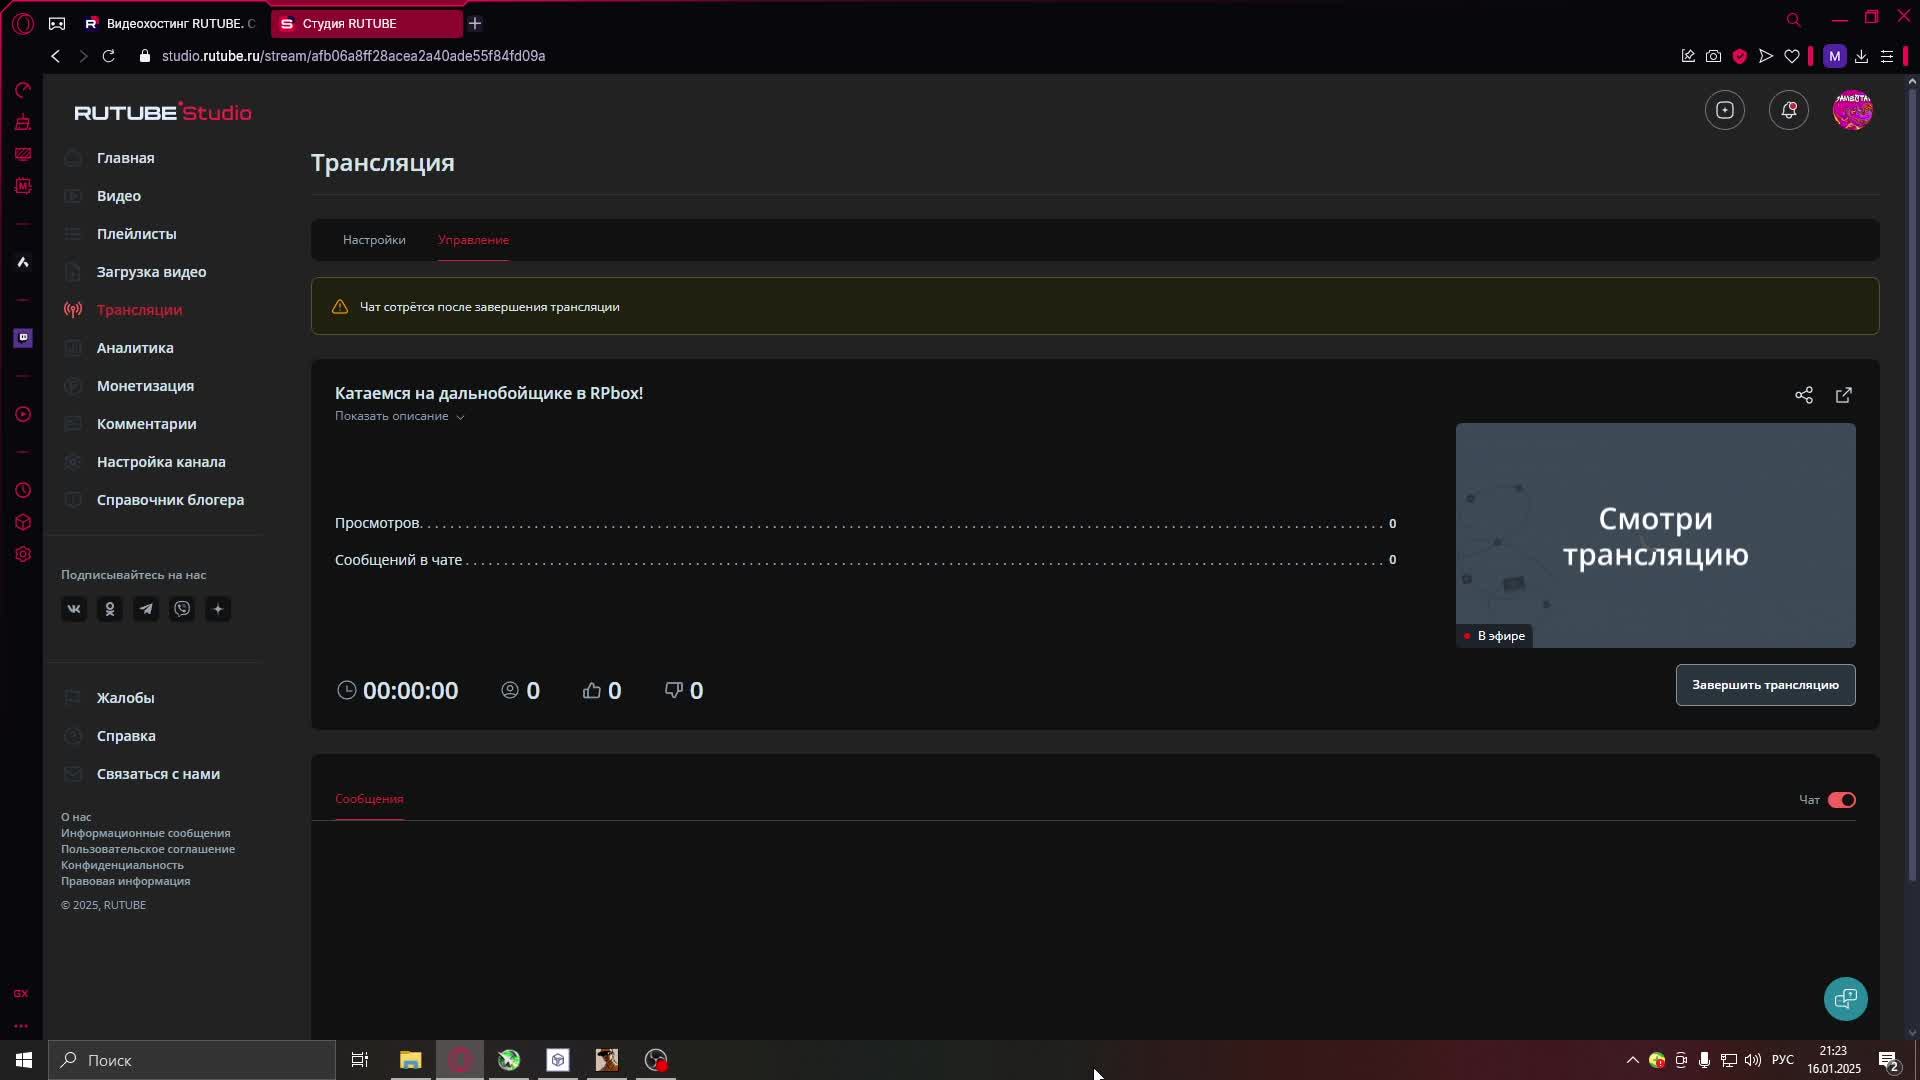Screen dimensions: 1920x1080
Task: Open Аналитика in the sidebar
Action: (135, 348)
